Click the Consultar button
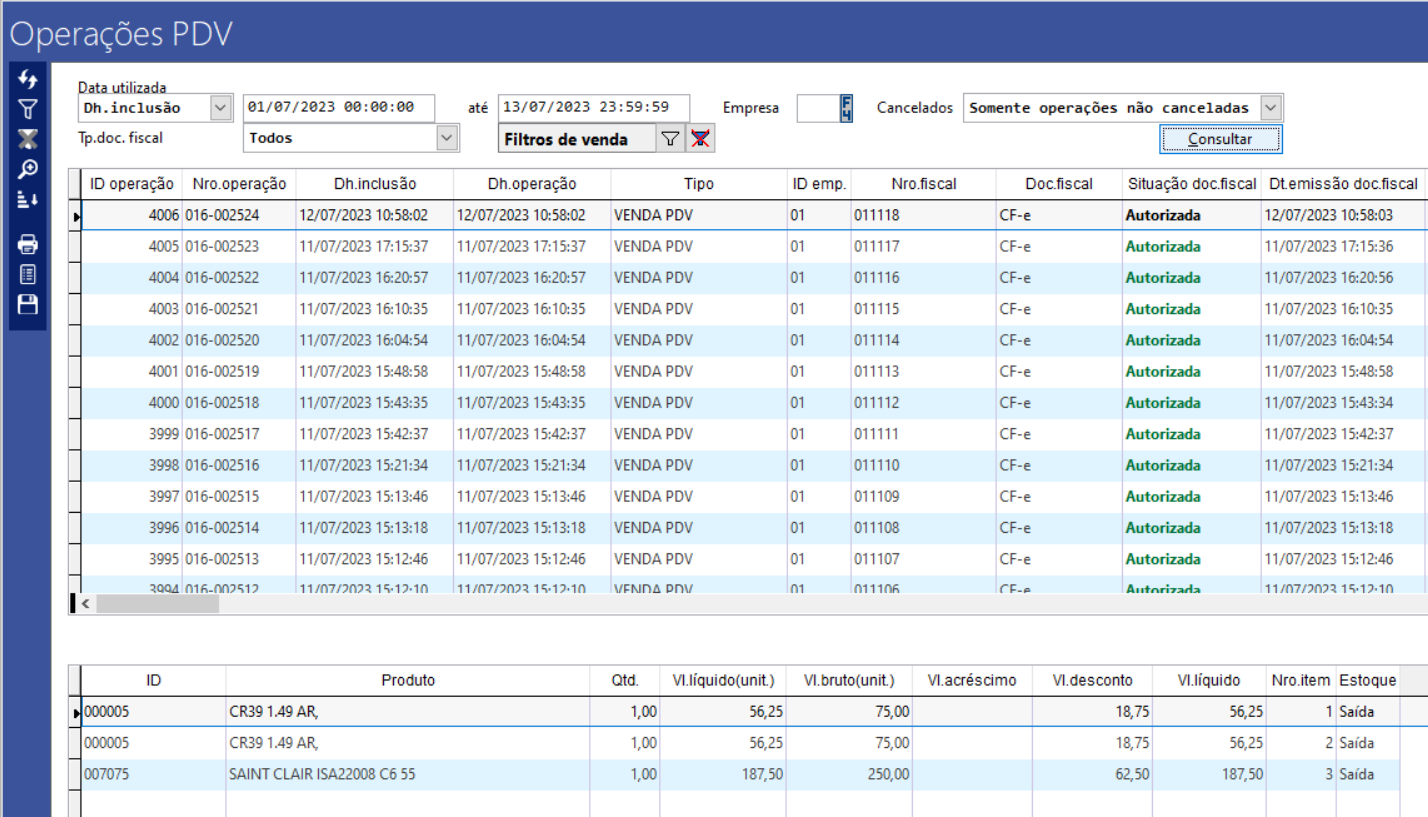 [1220, 139]
